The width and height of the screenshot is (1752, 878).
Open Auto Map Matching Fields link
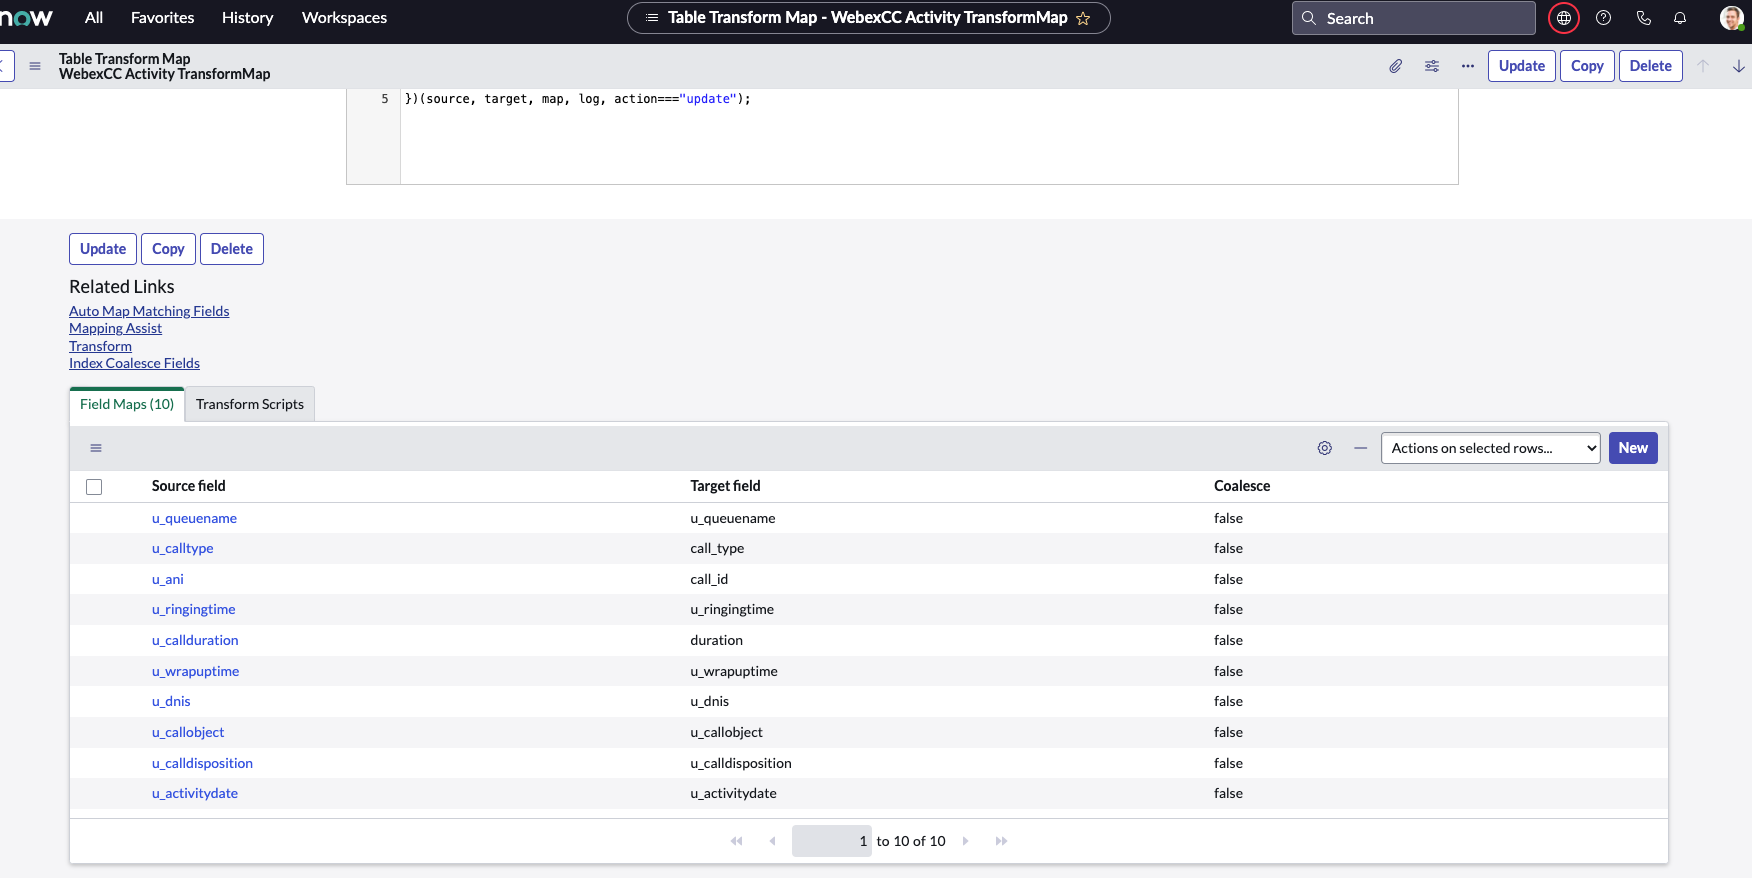coord(149,311)
